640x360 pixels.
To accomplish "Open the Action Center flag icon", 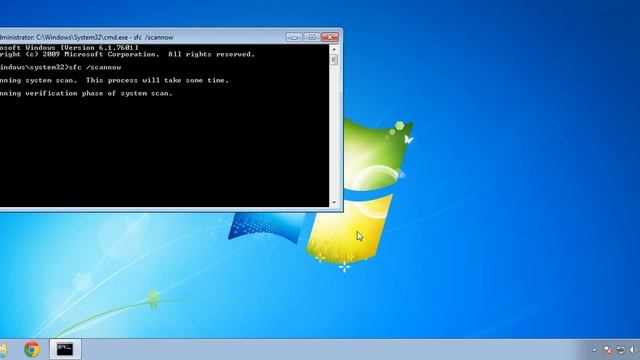I will (608, 350).
